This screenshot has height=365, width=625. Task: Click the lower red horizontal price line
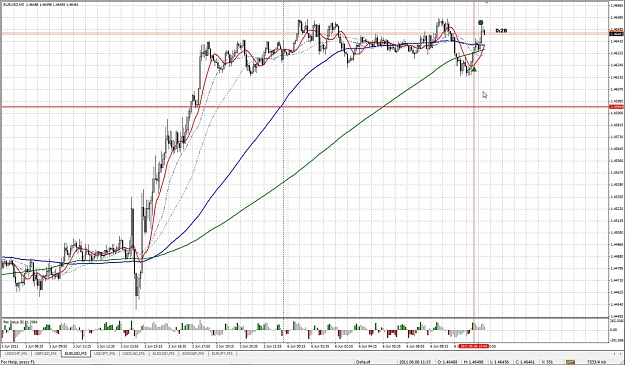305,107
